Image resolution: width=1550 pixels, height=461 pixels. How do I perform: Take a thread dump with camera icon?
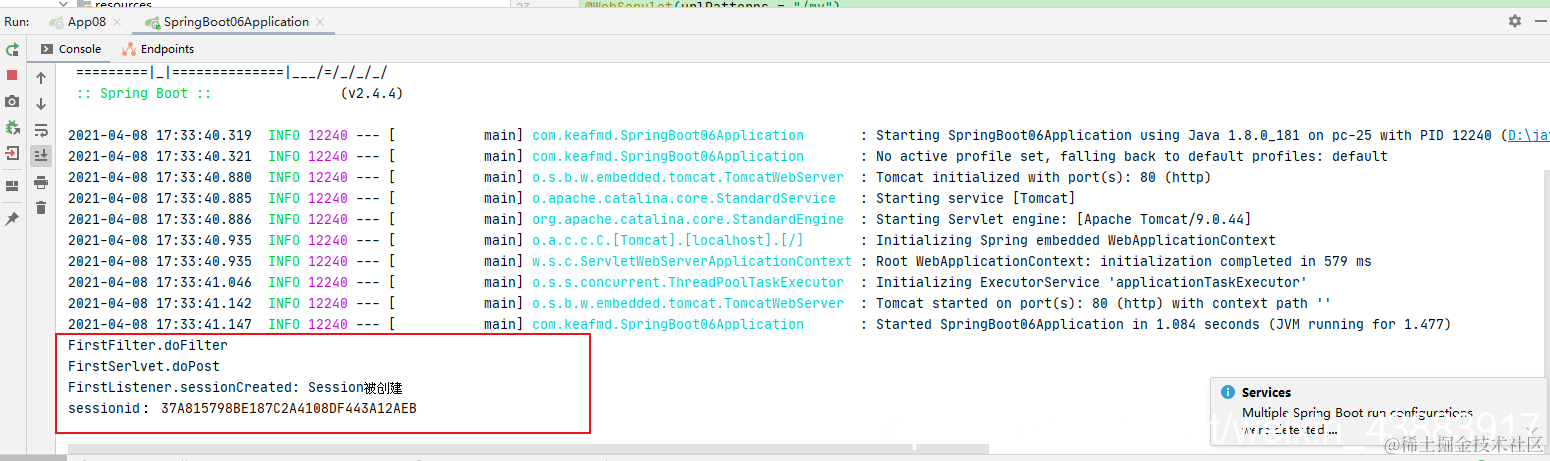12,101
